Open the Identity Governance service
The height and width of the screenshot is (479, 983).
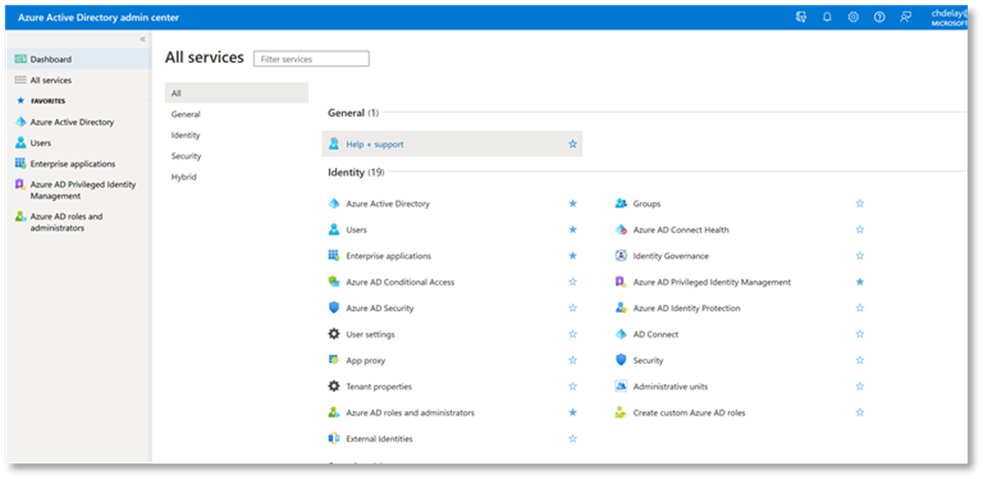pyautogui.click(x=671, y=256)
